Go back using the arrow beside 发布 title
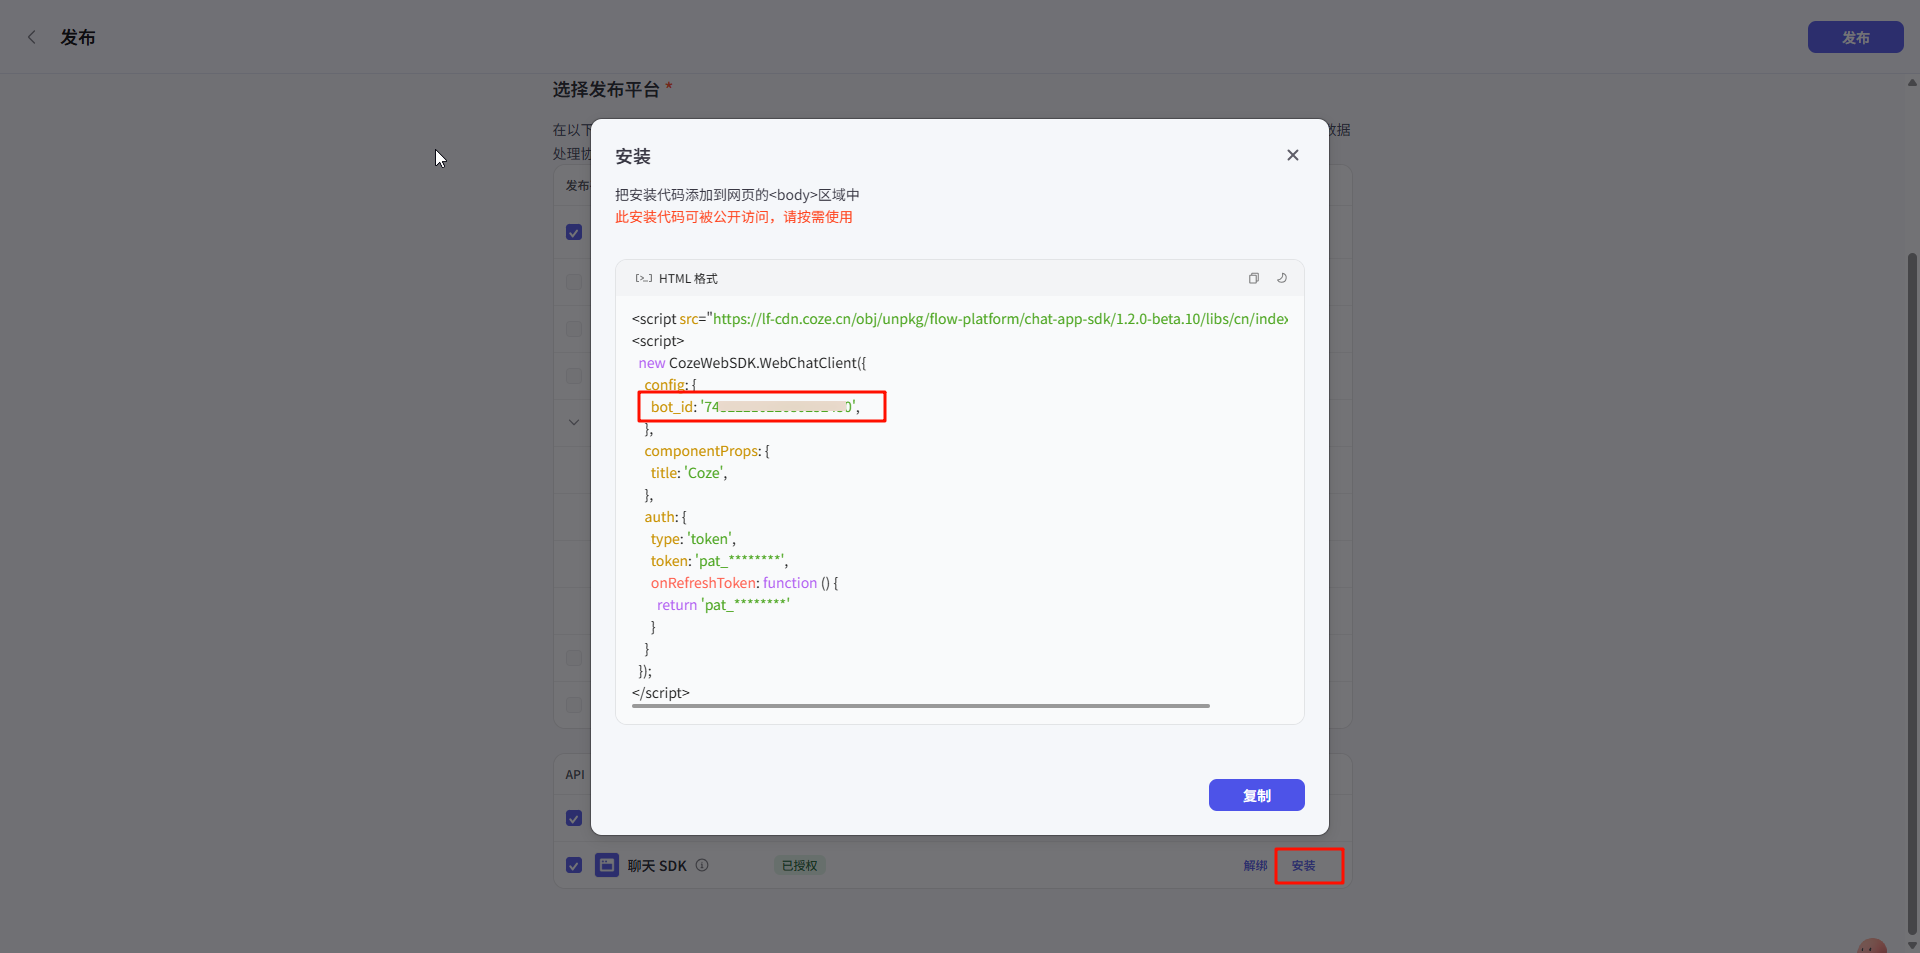The height and width of the screenshot is (953, 1920). pos(32,37)
